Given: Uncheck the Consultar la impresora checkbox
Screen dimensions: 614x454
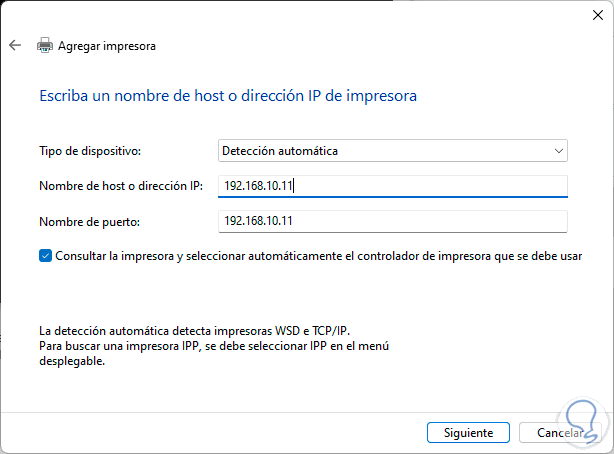Looking at the screenshot, I should (46, 256).
